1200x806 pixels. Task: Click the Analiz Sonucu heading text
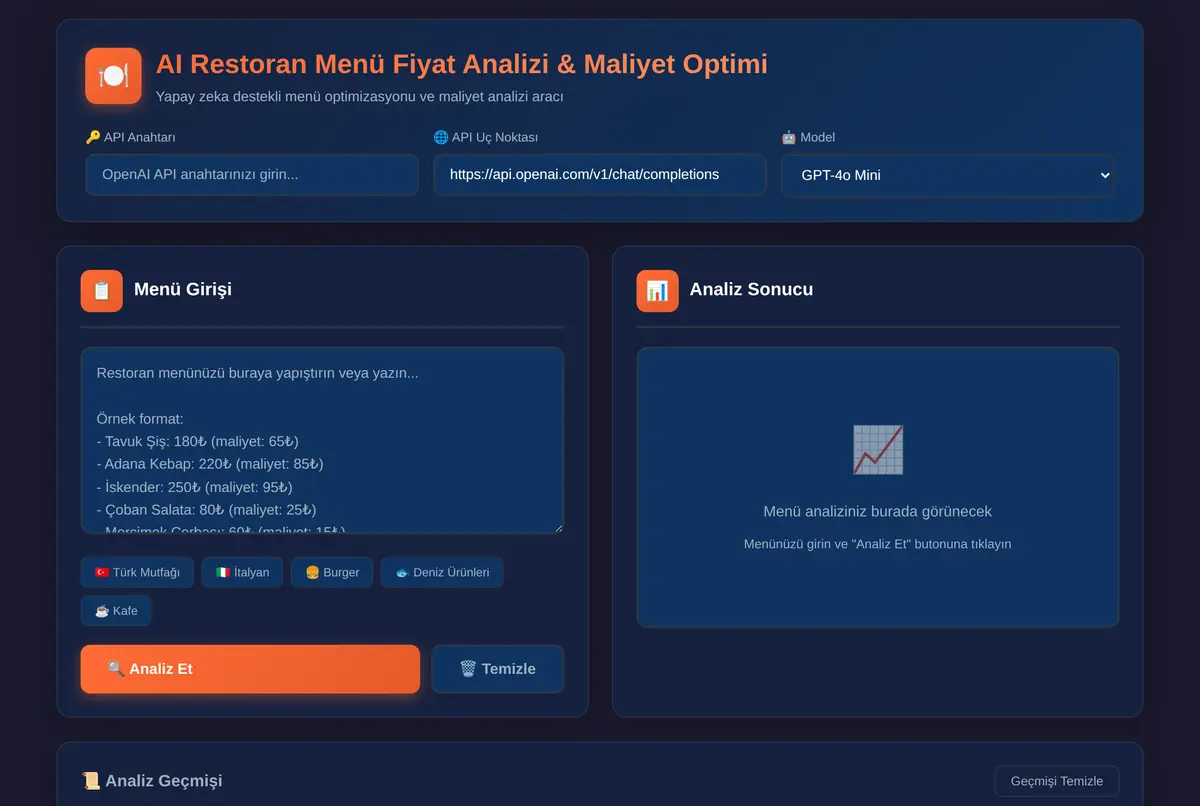[751, 290]
